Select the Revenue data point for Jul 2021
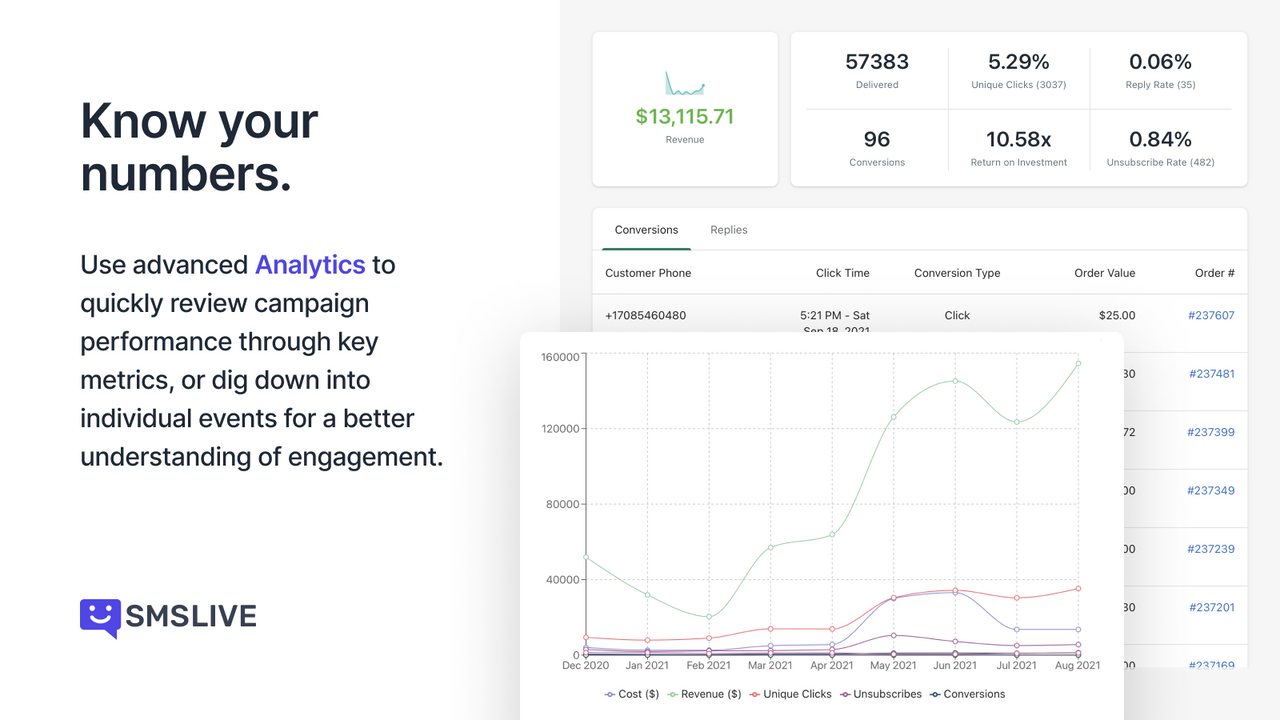The height and width of the screenshot is (720, 1280). pos(1017,422)
